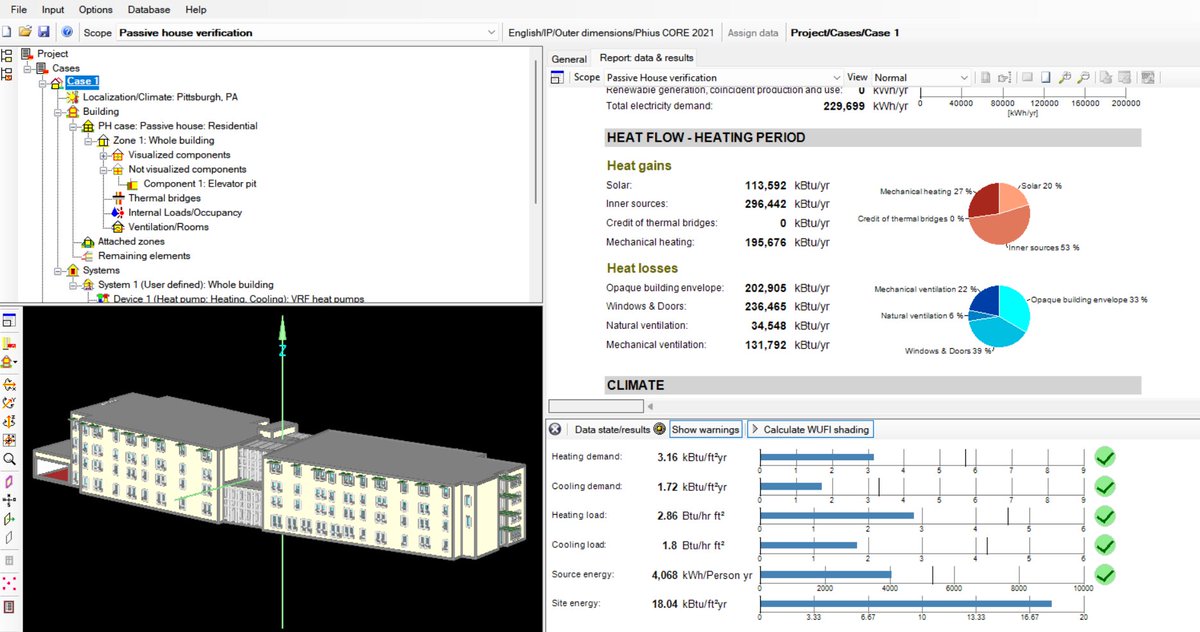This screenshot has height=632, width=1200.
Task: Open the Database menu
Action: (x=148, y=9)
